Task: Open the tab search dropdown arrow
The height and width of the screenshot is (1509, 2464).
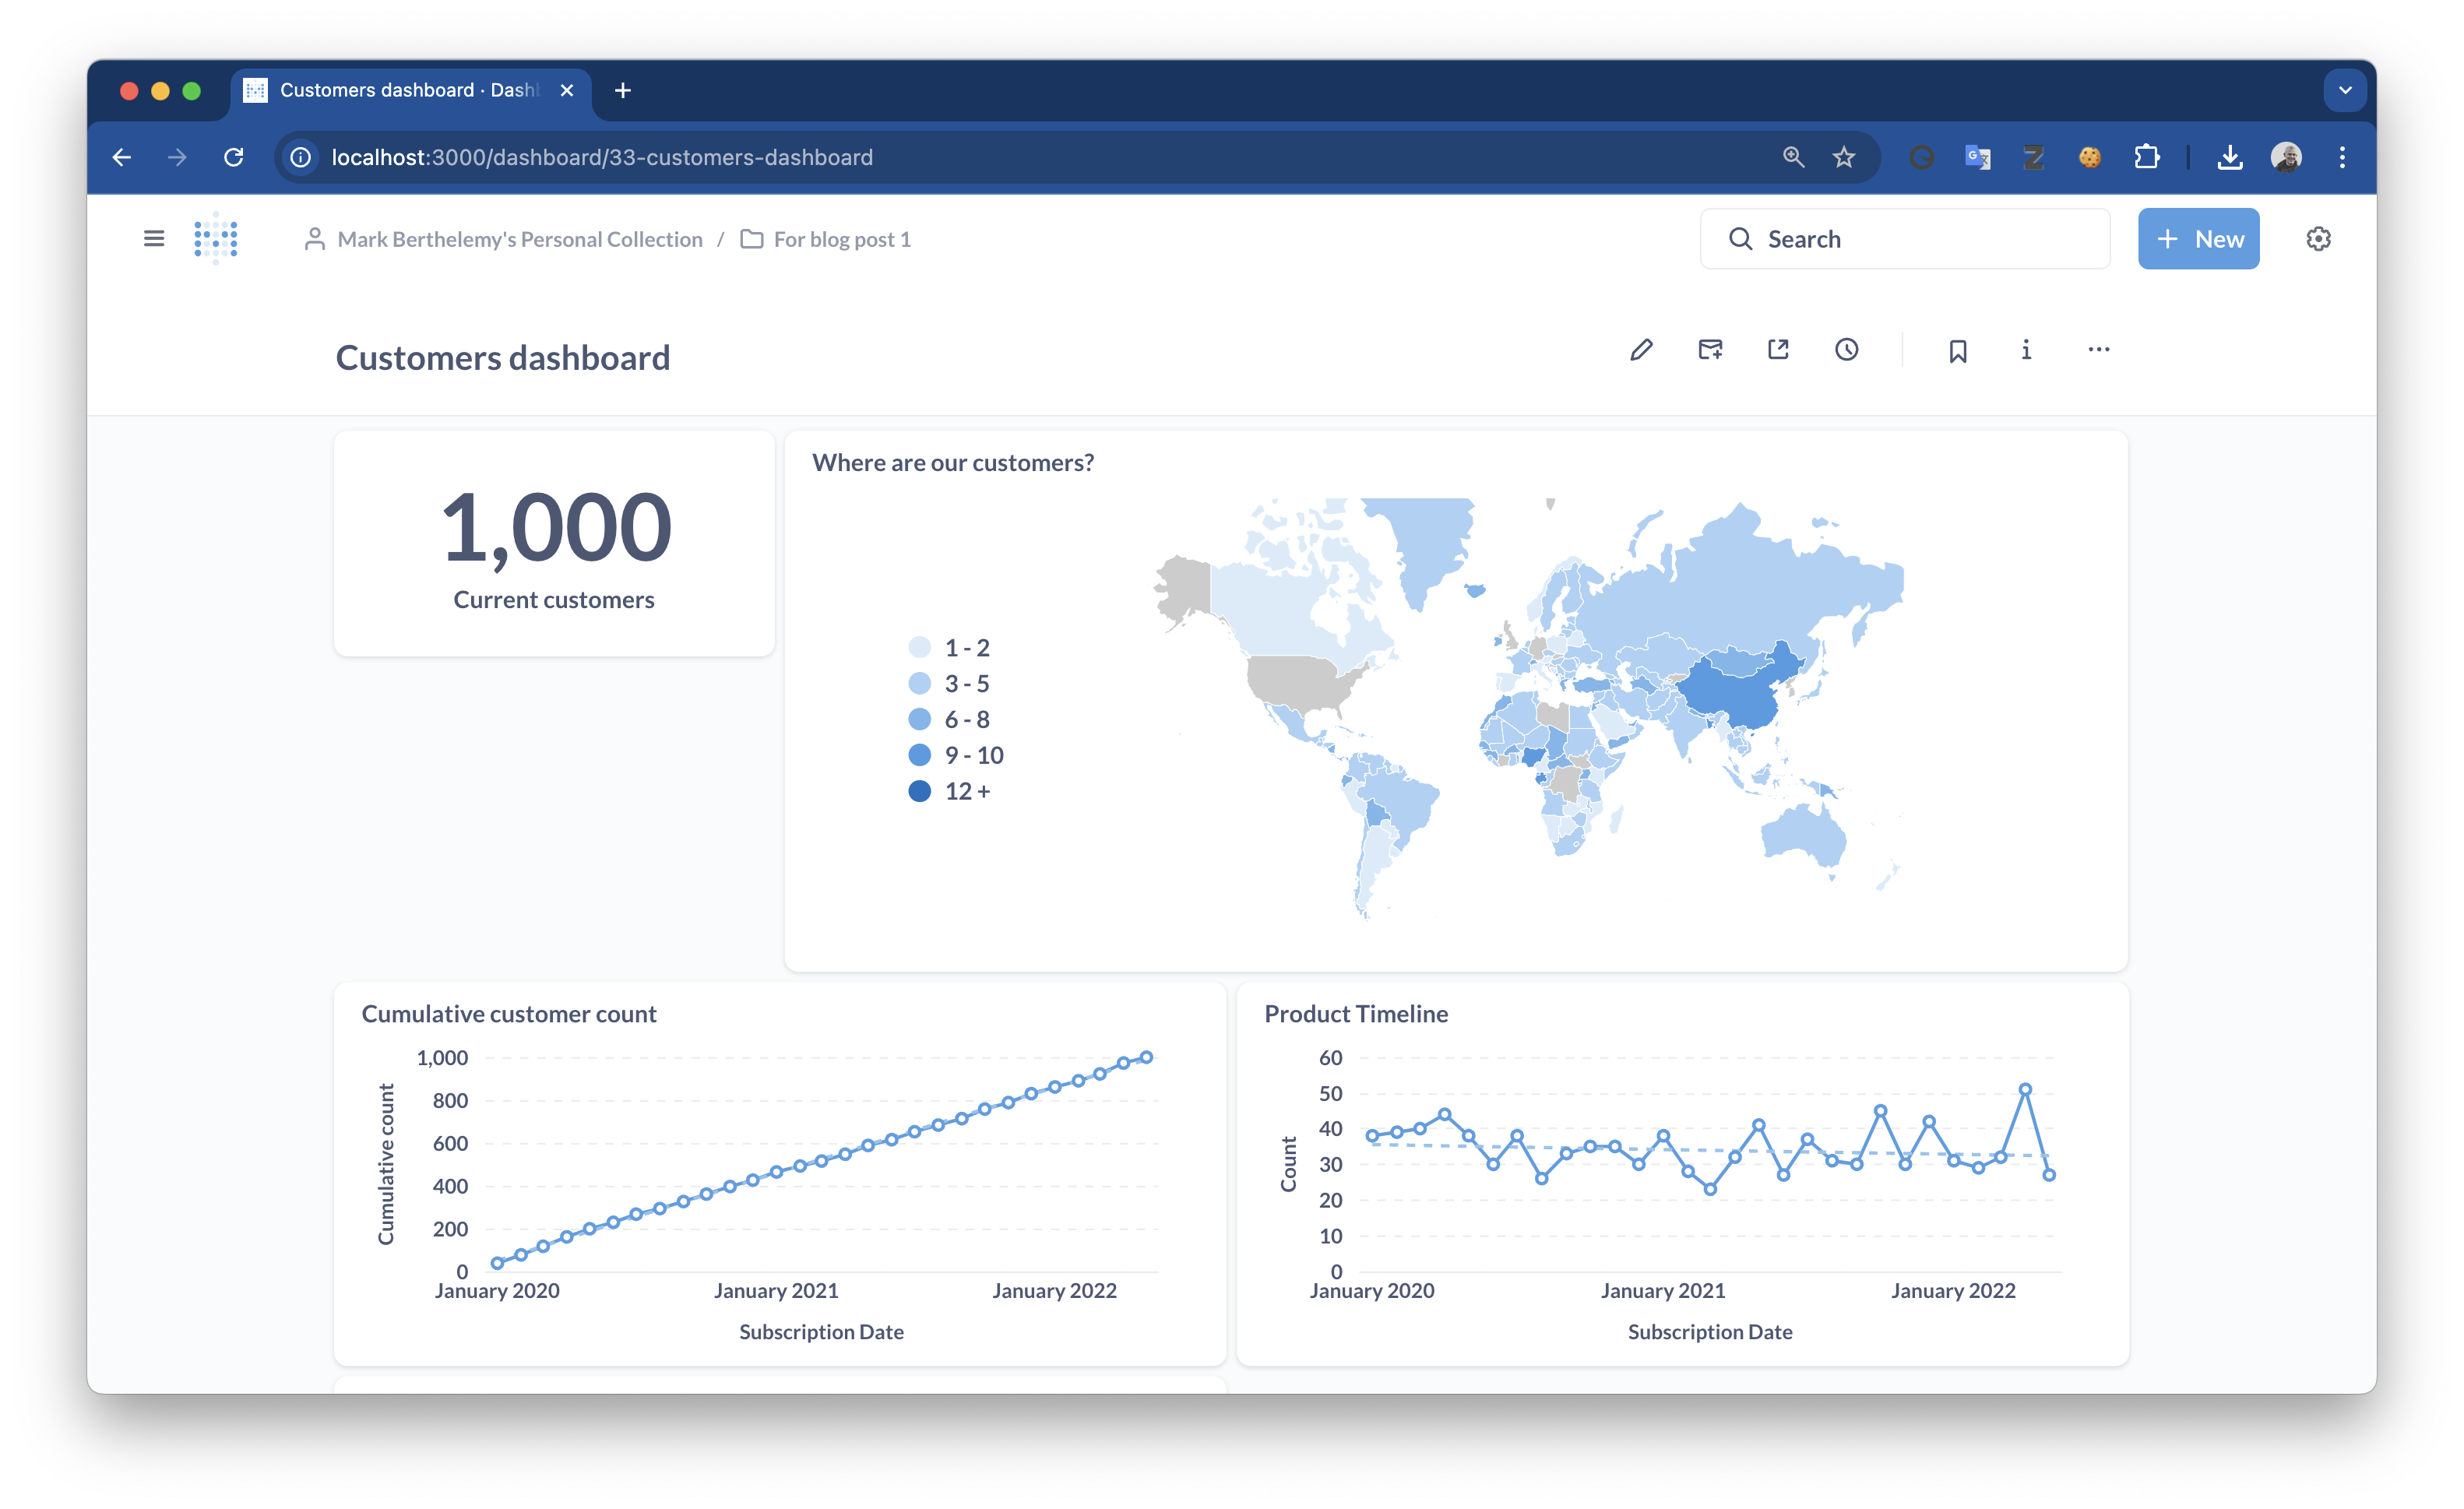Action: click(x=2345, y=90)
